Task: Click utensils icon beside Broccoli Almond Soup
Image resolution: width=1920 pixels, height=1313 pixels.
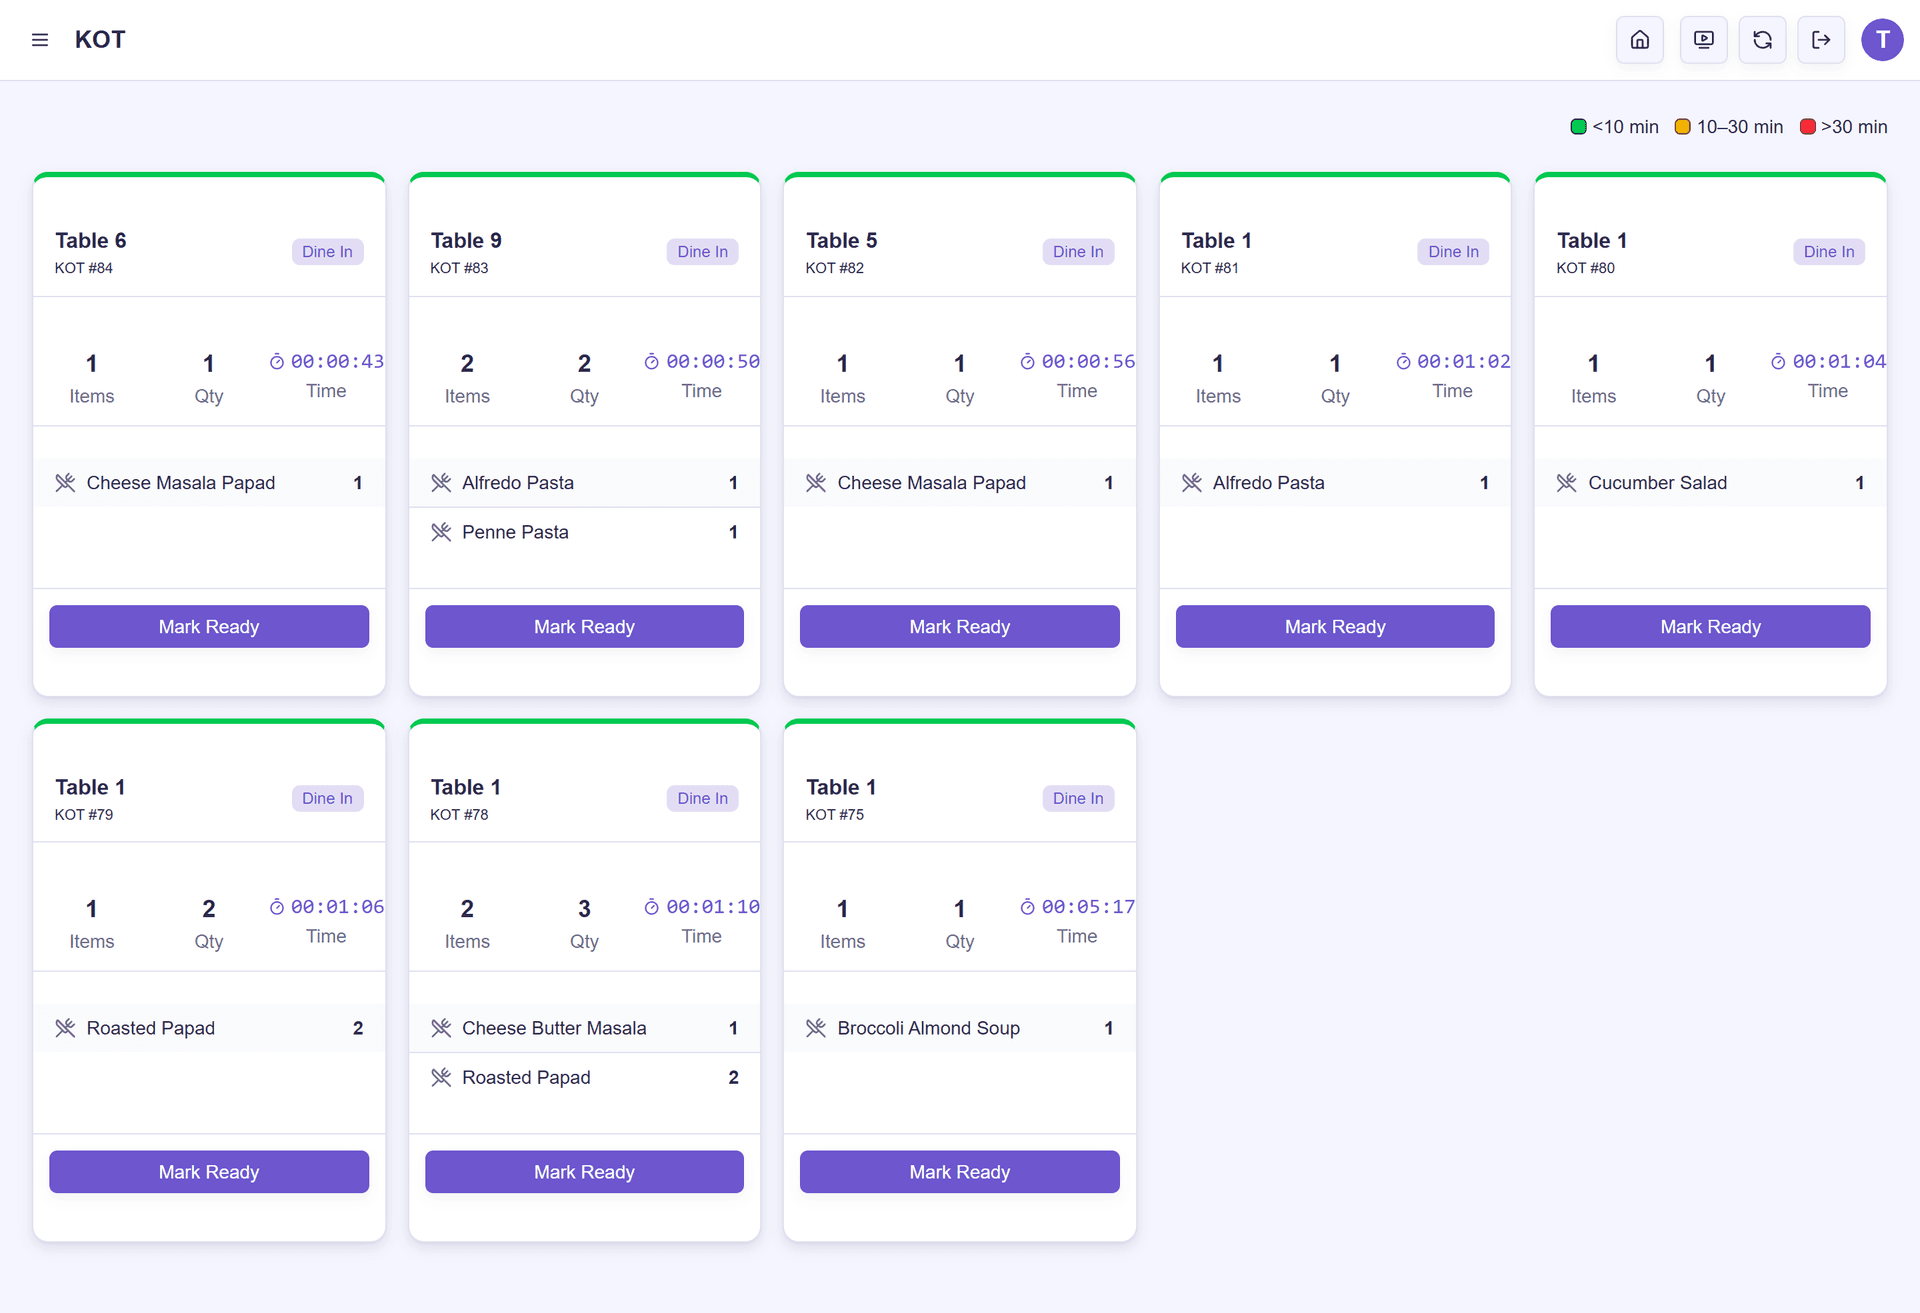Action: (x=816, y=1028)
